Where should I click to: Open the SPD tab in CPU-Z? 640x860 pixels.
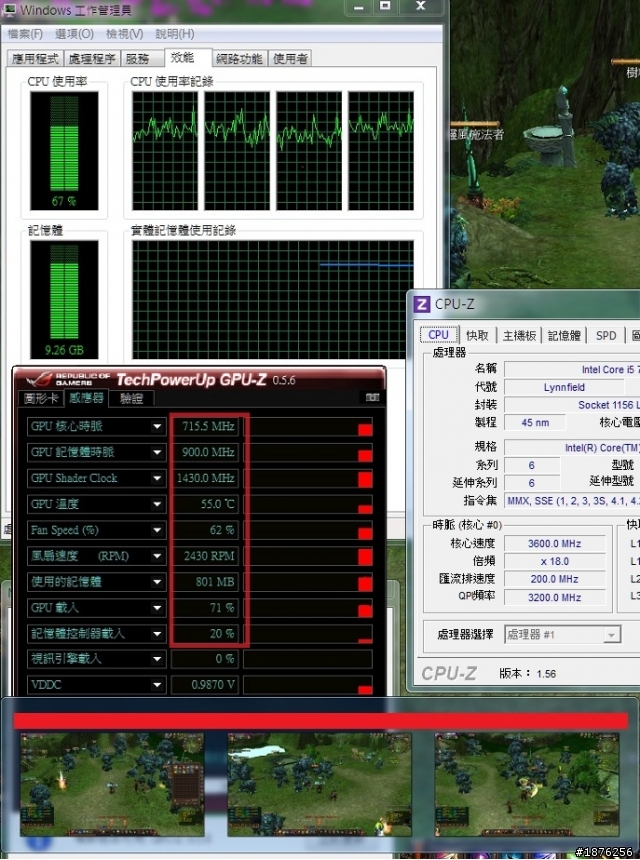(606, 335)
